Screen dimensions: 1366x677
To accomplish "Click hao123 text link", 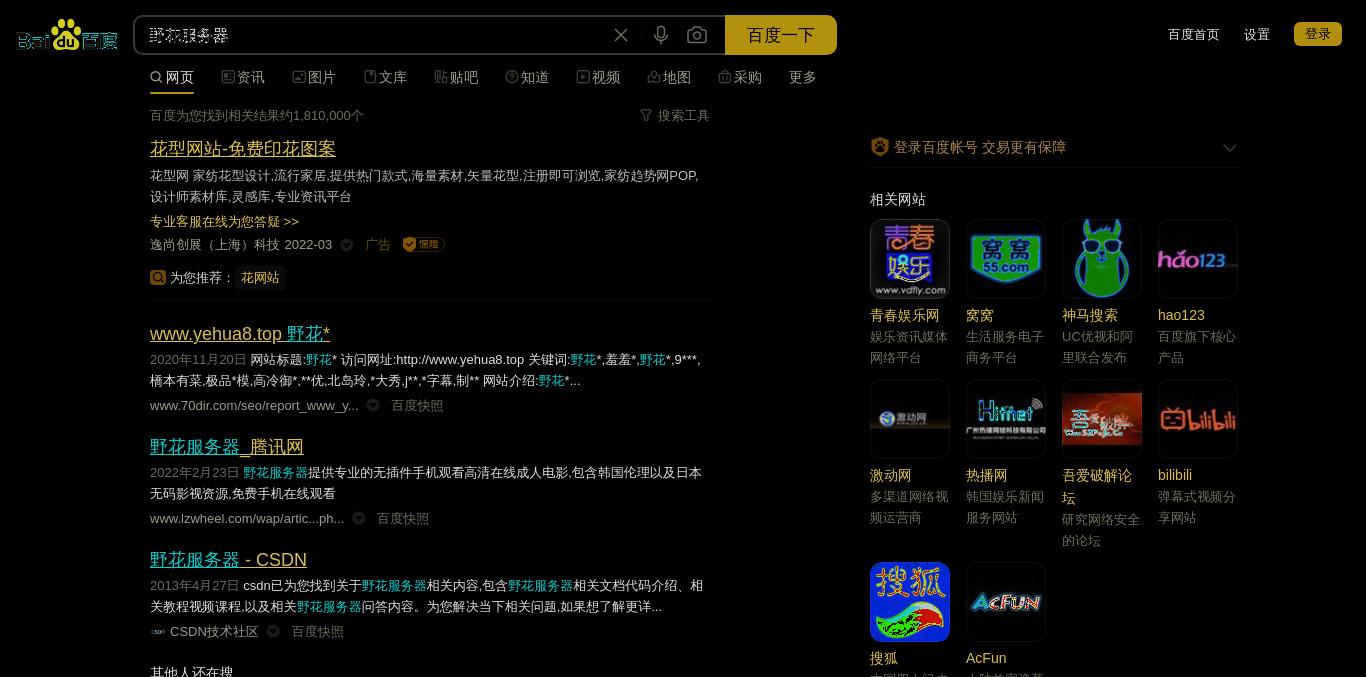I will [x=1182, y=315].
